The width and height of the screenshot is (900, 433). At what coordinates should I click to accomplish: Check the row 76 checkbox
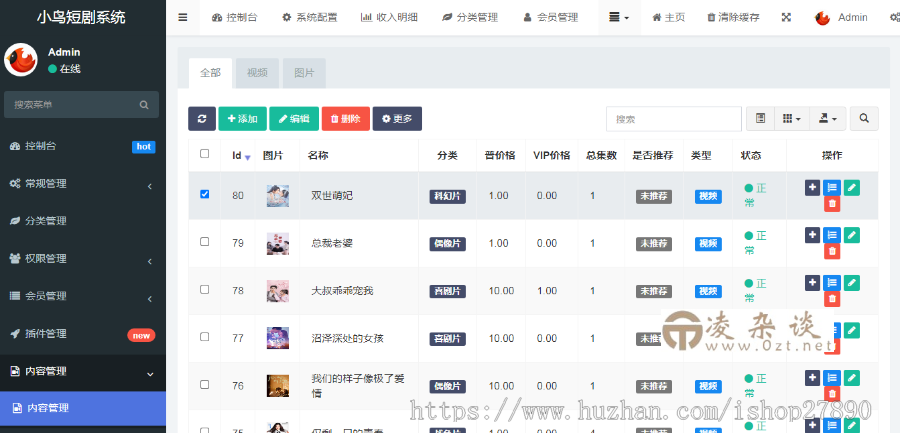(204, 385)
